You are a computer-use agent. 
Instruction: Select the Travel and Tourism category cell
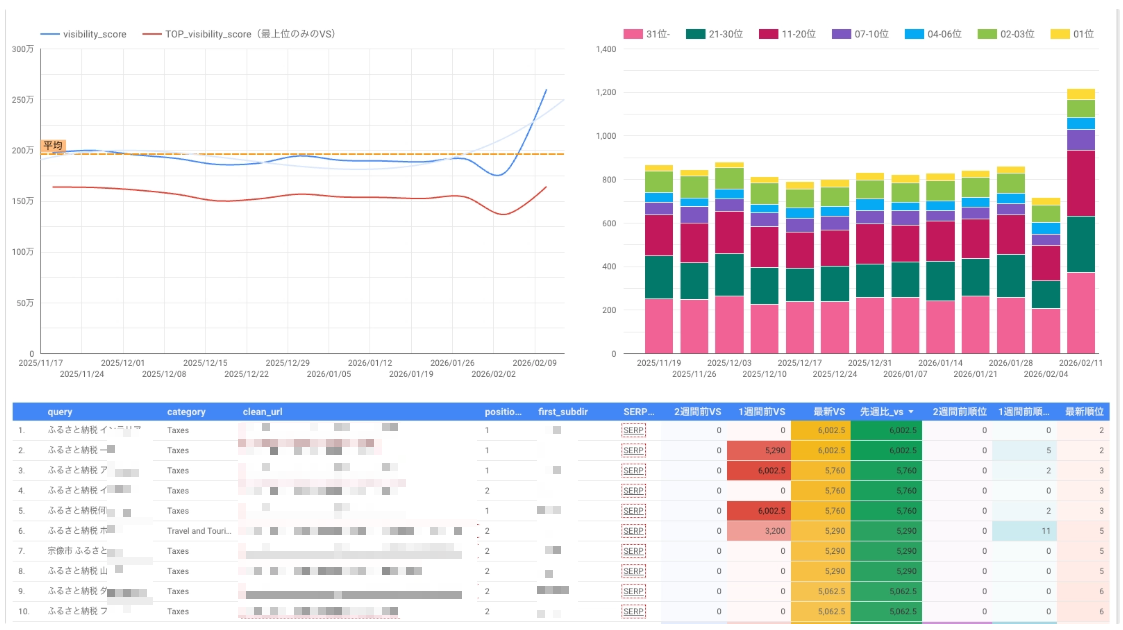click(199, 531)
